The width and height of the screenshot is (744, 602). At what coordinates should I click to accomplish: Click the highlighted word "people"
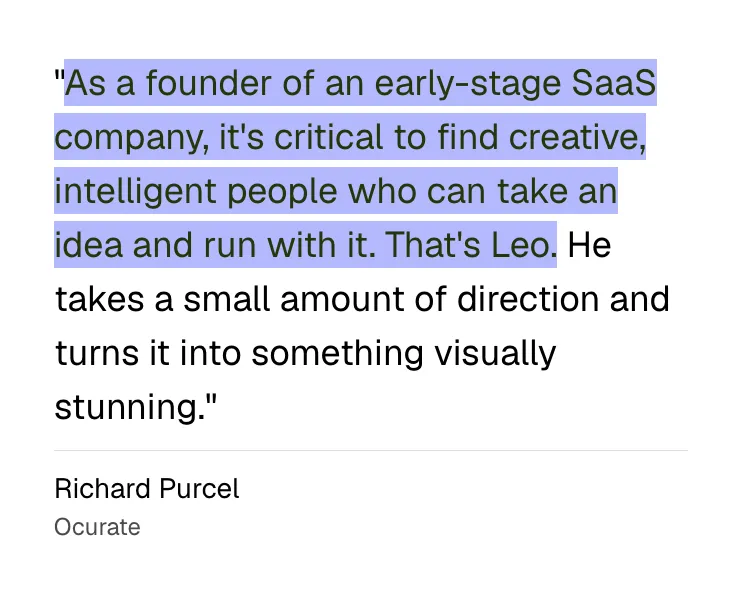pos(282,193)
